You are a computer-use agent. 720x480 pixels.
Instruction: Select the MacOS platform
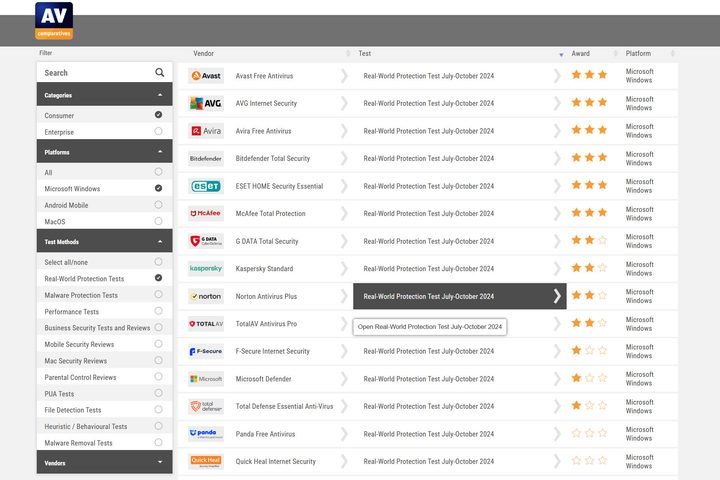click(158, 221)
